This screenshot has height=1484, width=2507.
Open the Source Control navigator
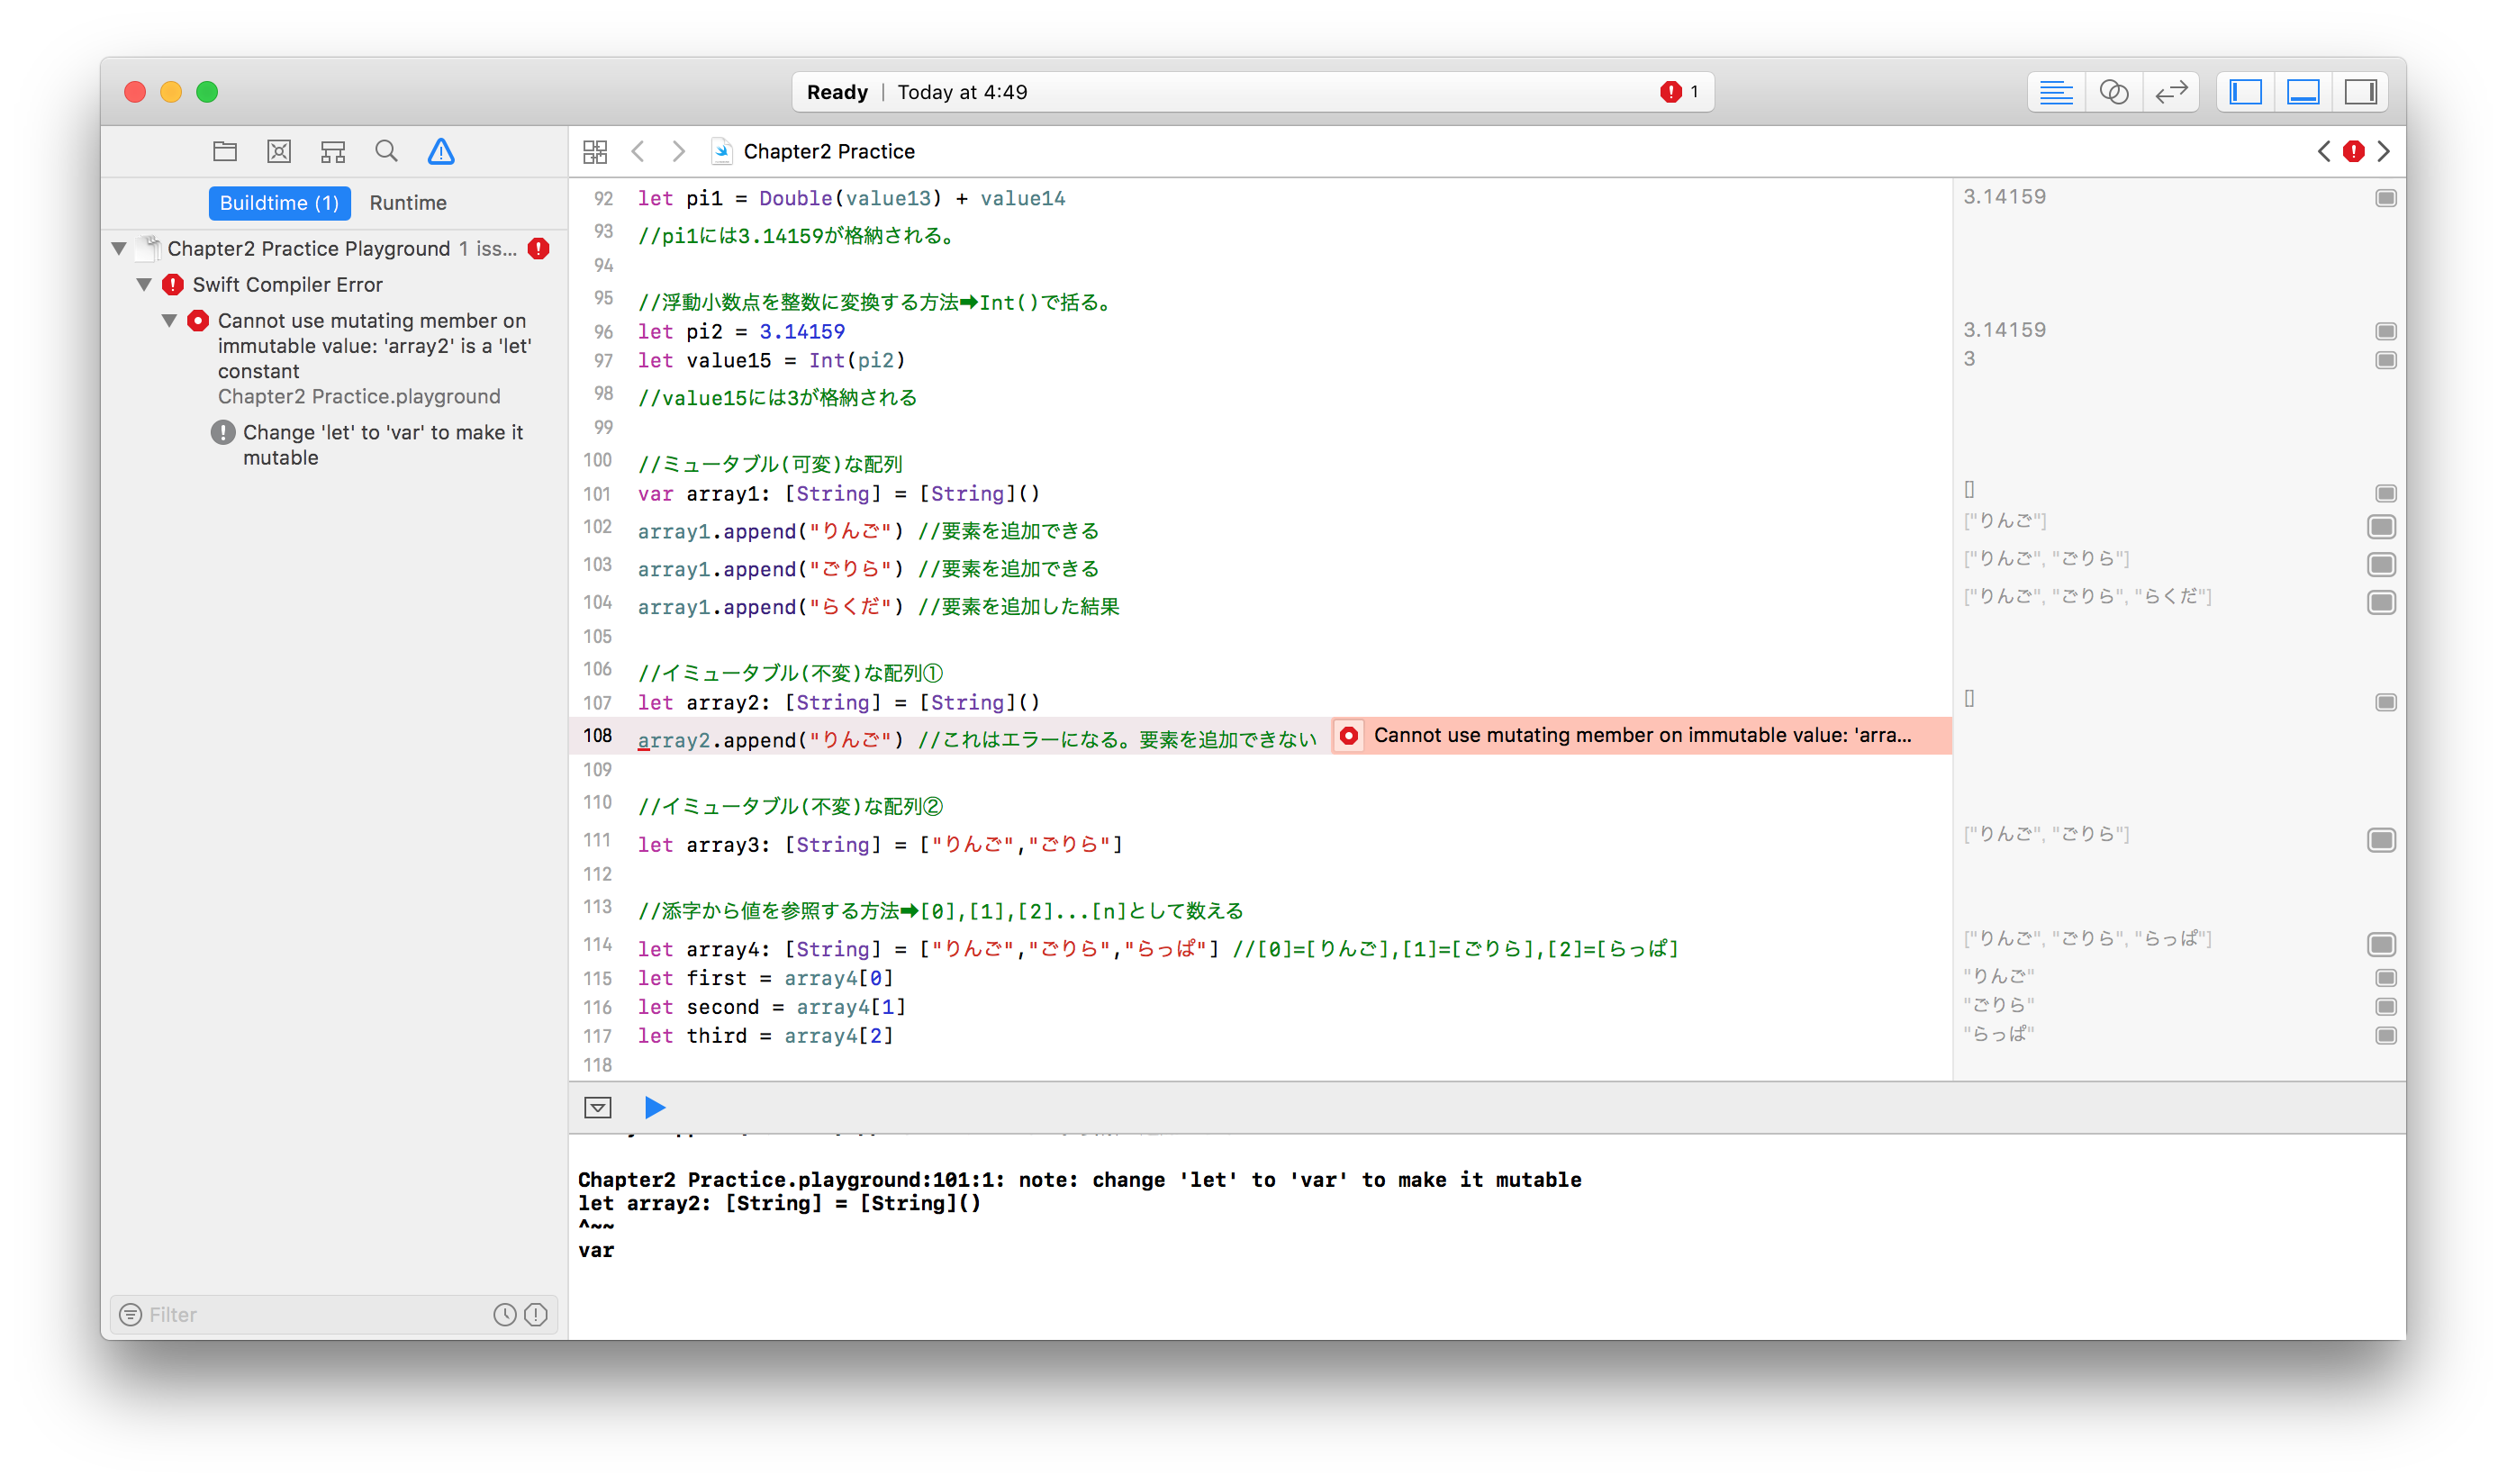click(x=279, y=151)
